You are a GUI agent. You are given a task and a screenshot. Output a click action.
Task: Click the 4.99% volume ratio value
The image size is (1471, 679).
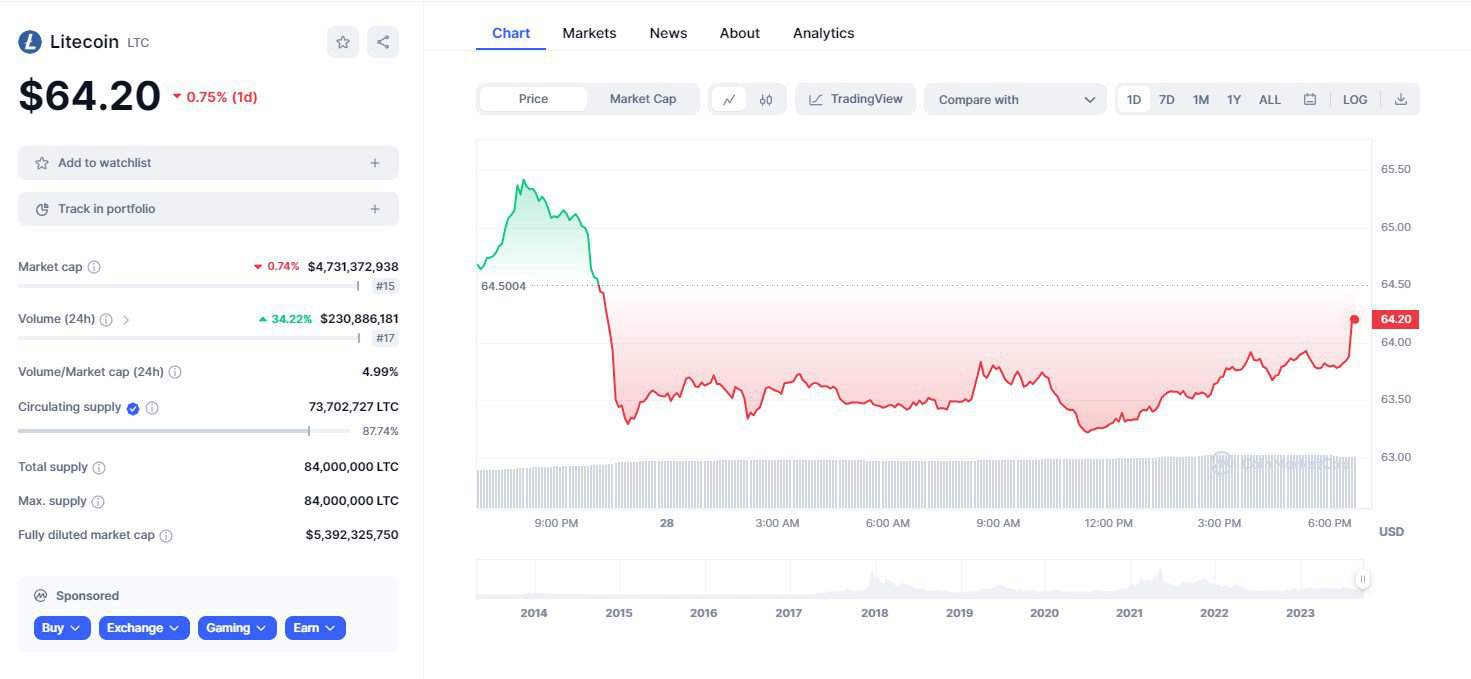click(380, 372)
